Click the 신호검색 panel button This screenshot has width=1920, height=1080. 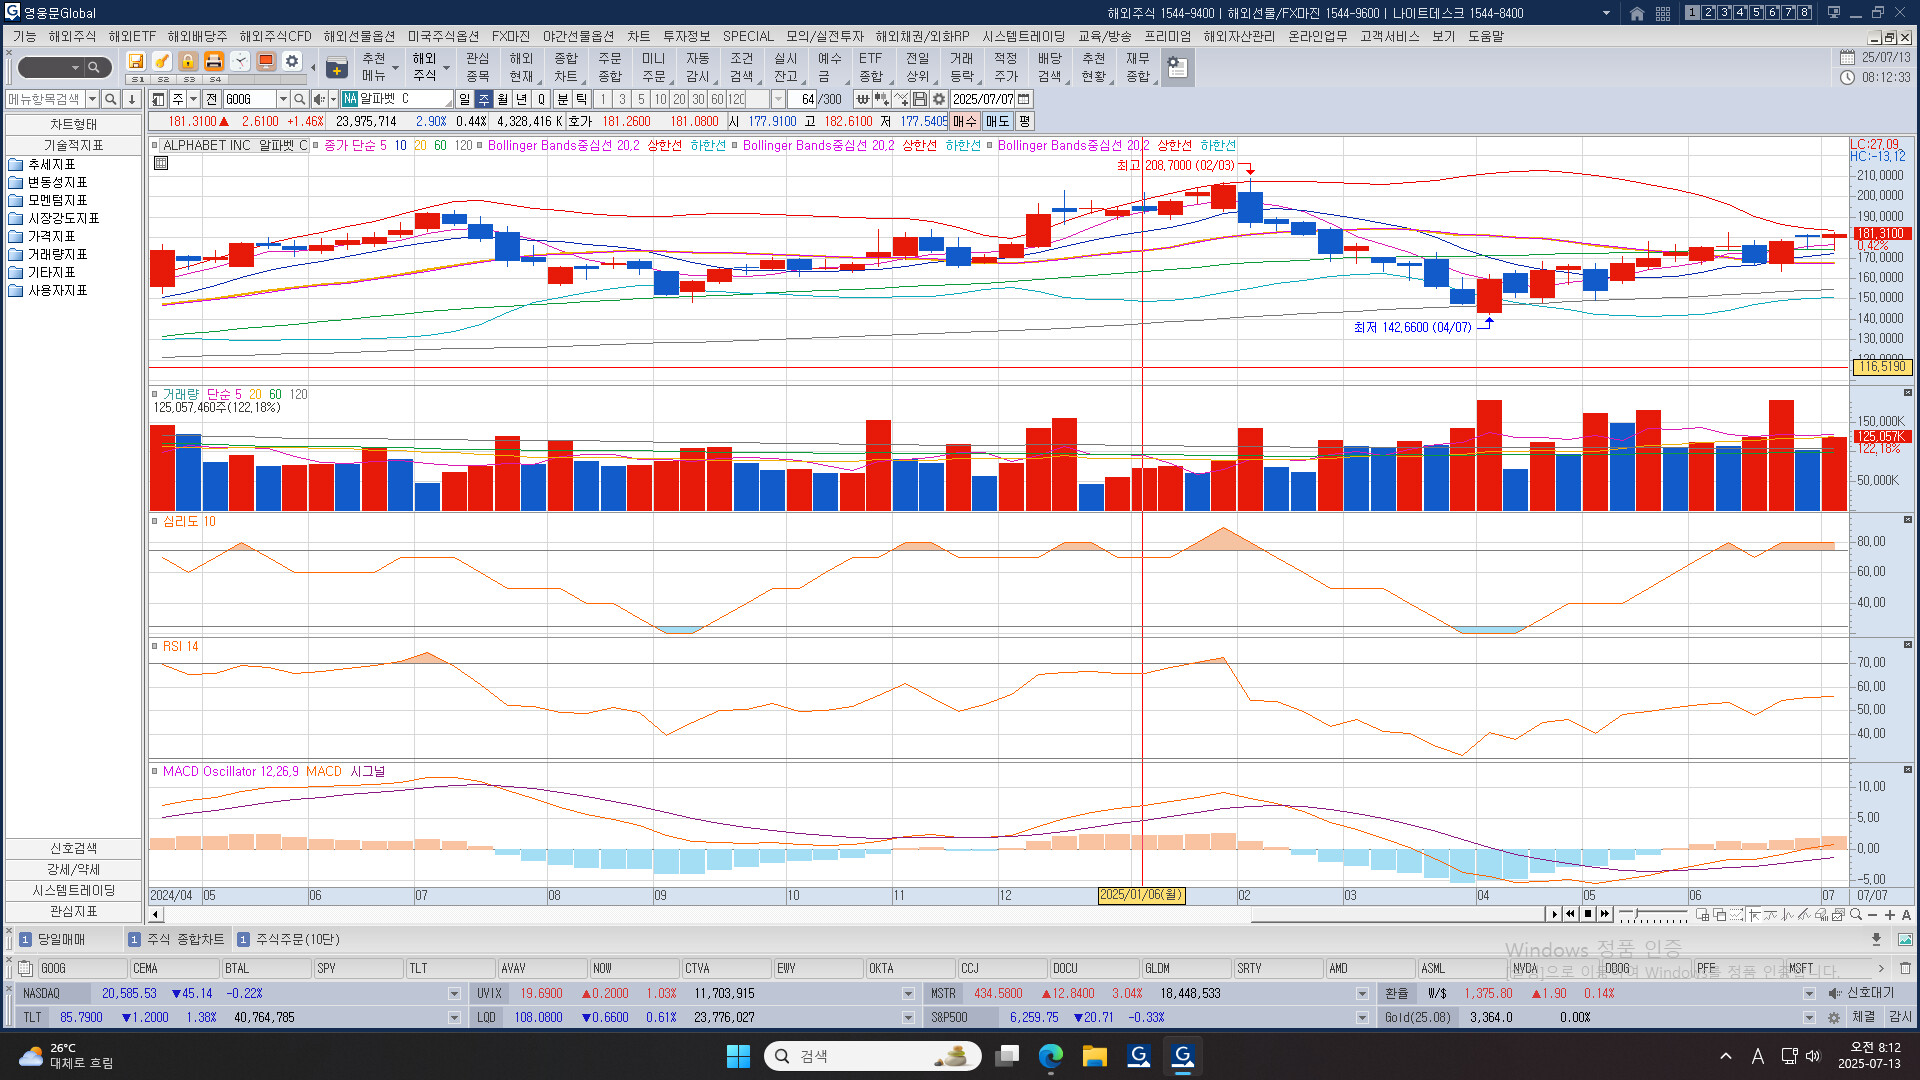point(73,848)
